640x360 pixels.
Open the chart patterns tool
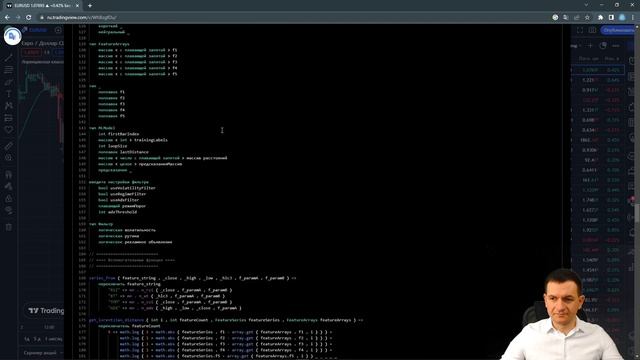tap(9, 106)
